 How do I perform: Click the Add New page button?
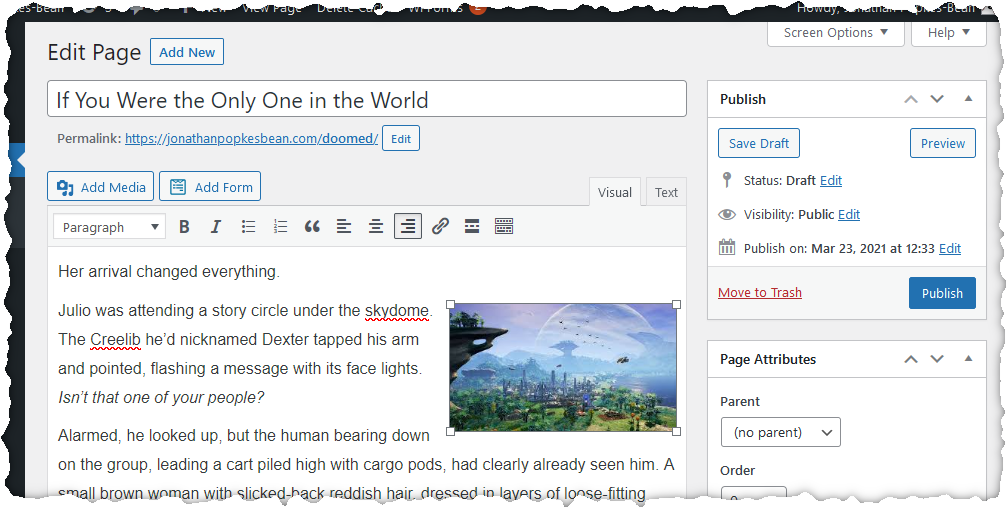tap(187, 52)
